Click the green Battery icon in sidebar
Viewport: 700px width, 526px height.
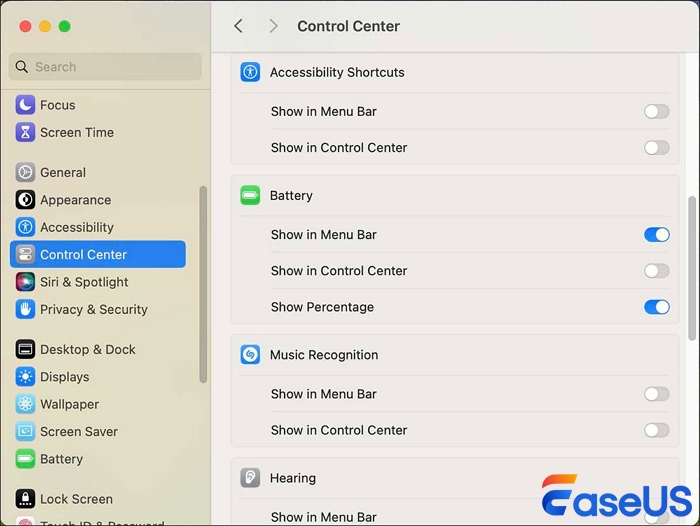pyautogui.click(x=25, y=459)
